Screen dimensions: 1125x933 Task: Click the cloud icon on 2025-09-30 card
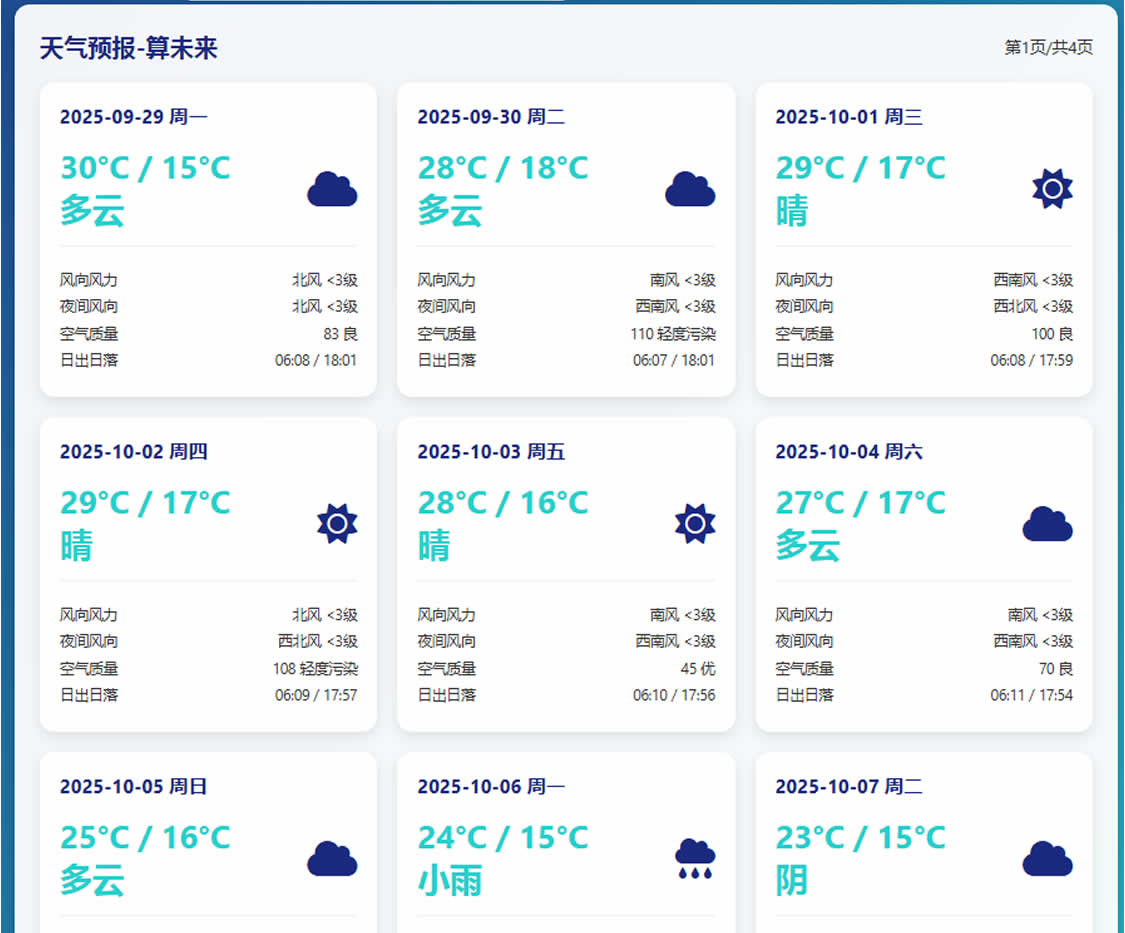tap(690, 189)
